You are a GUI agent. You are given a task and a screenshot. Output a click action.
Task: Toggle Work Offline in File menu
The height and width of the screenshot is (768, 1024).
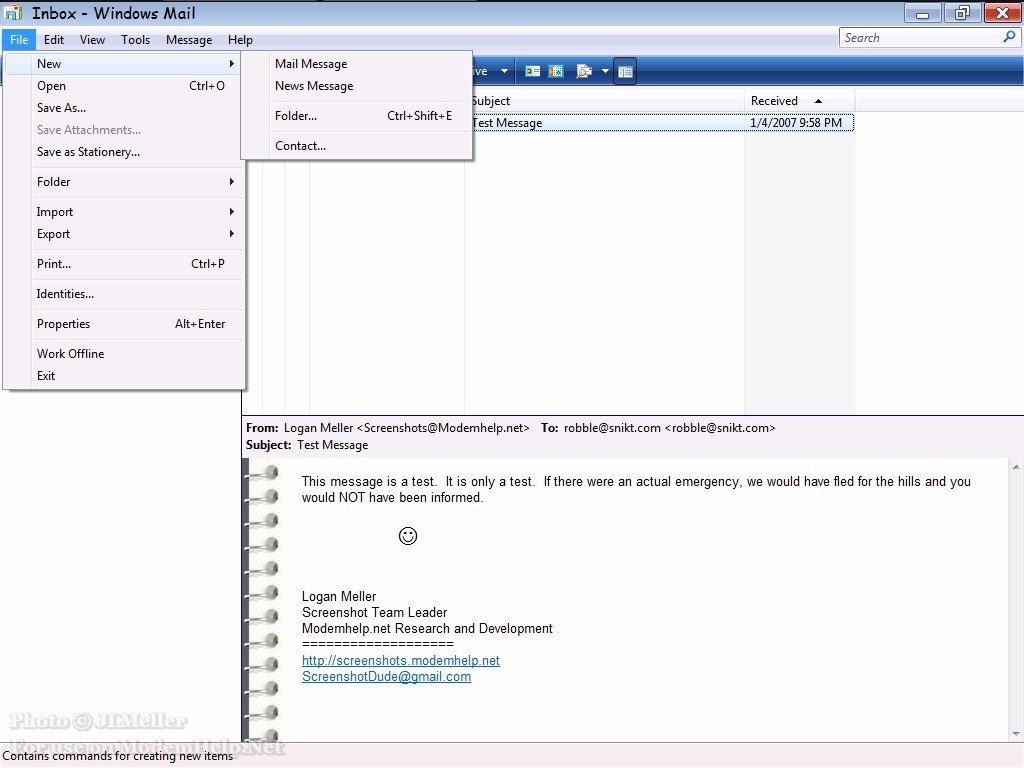(124, 353)
